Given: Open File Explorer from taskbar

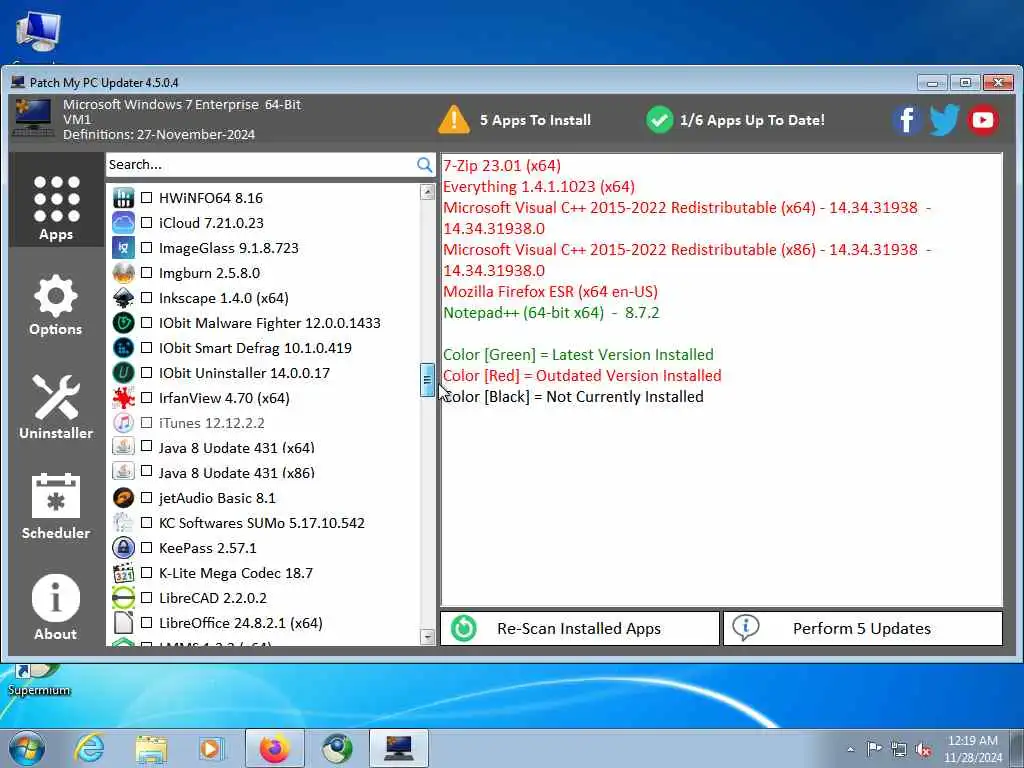Looking at the screenshot, I should pyautogui.click(x=151, y=748).
